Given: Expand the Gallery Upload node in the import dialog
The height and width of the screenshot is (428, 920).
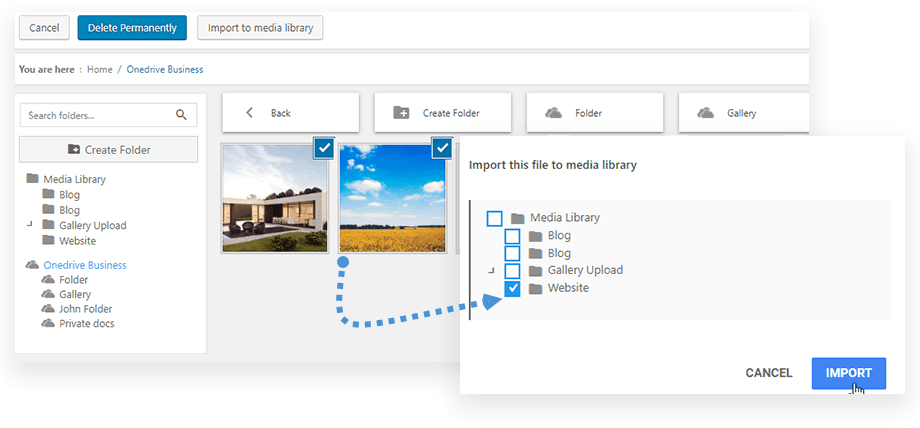Looking at the screenshot, I should tap(492, 271).
